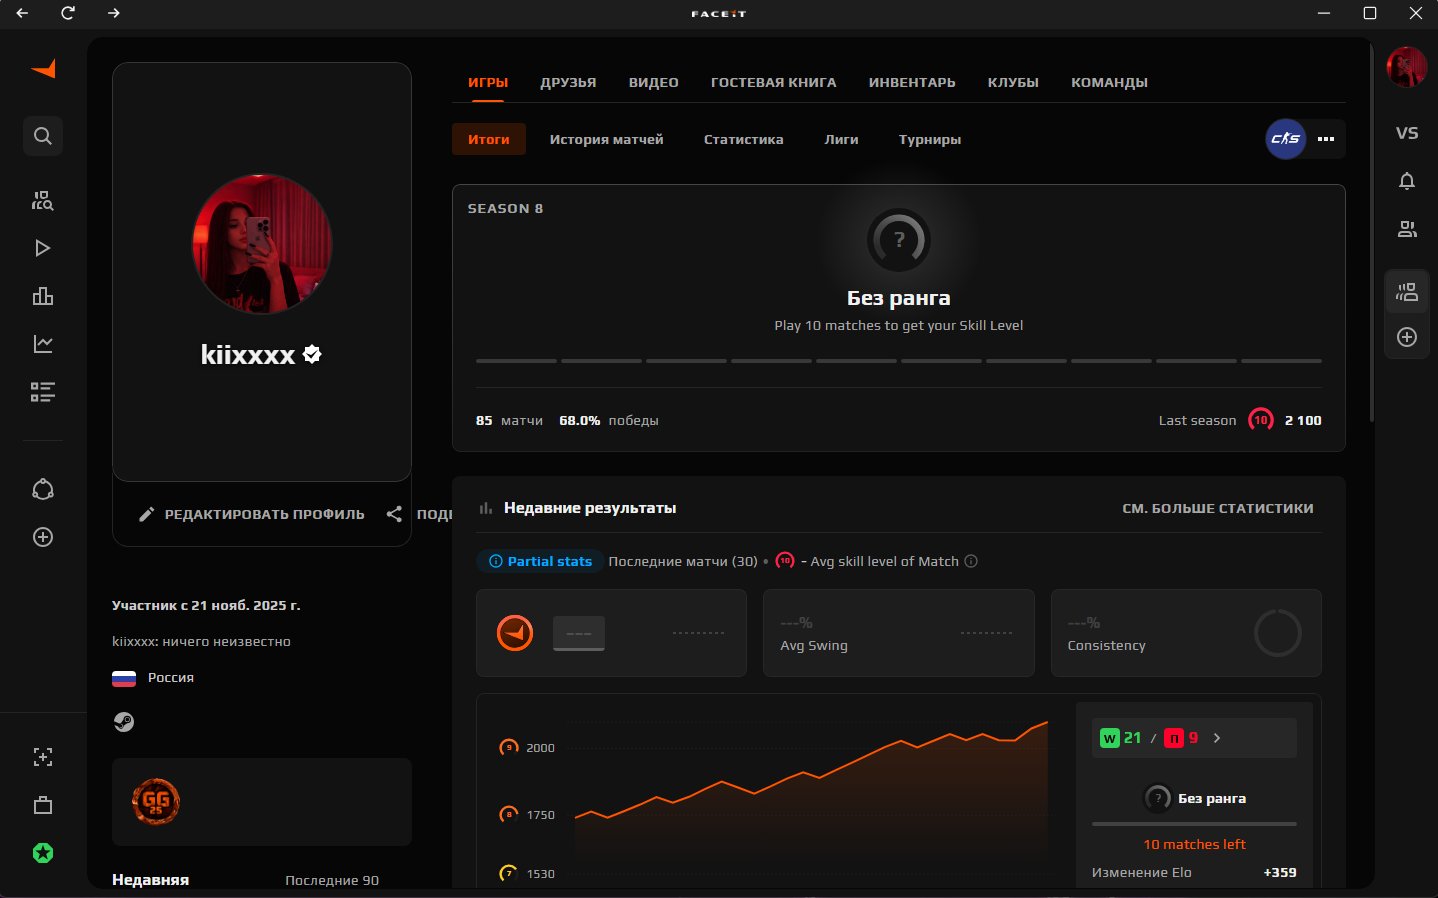The height and width of the screenshot is (898, 1438).
Task: Click the Последние 90 label
Action: [x=332, y=880]
